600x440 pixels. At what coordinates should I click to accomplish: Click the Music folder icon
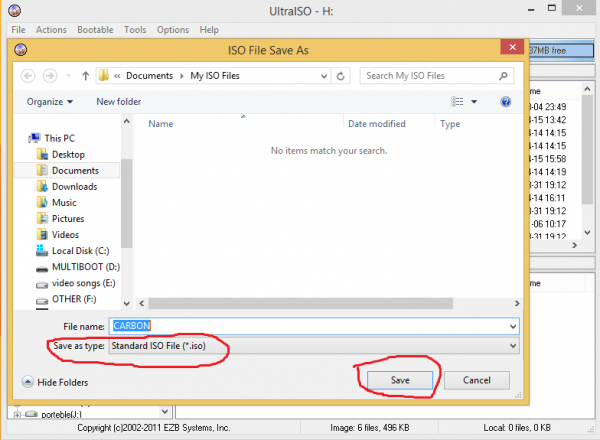(x=42, y=202)
